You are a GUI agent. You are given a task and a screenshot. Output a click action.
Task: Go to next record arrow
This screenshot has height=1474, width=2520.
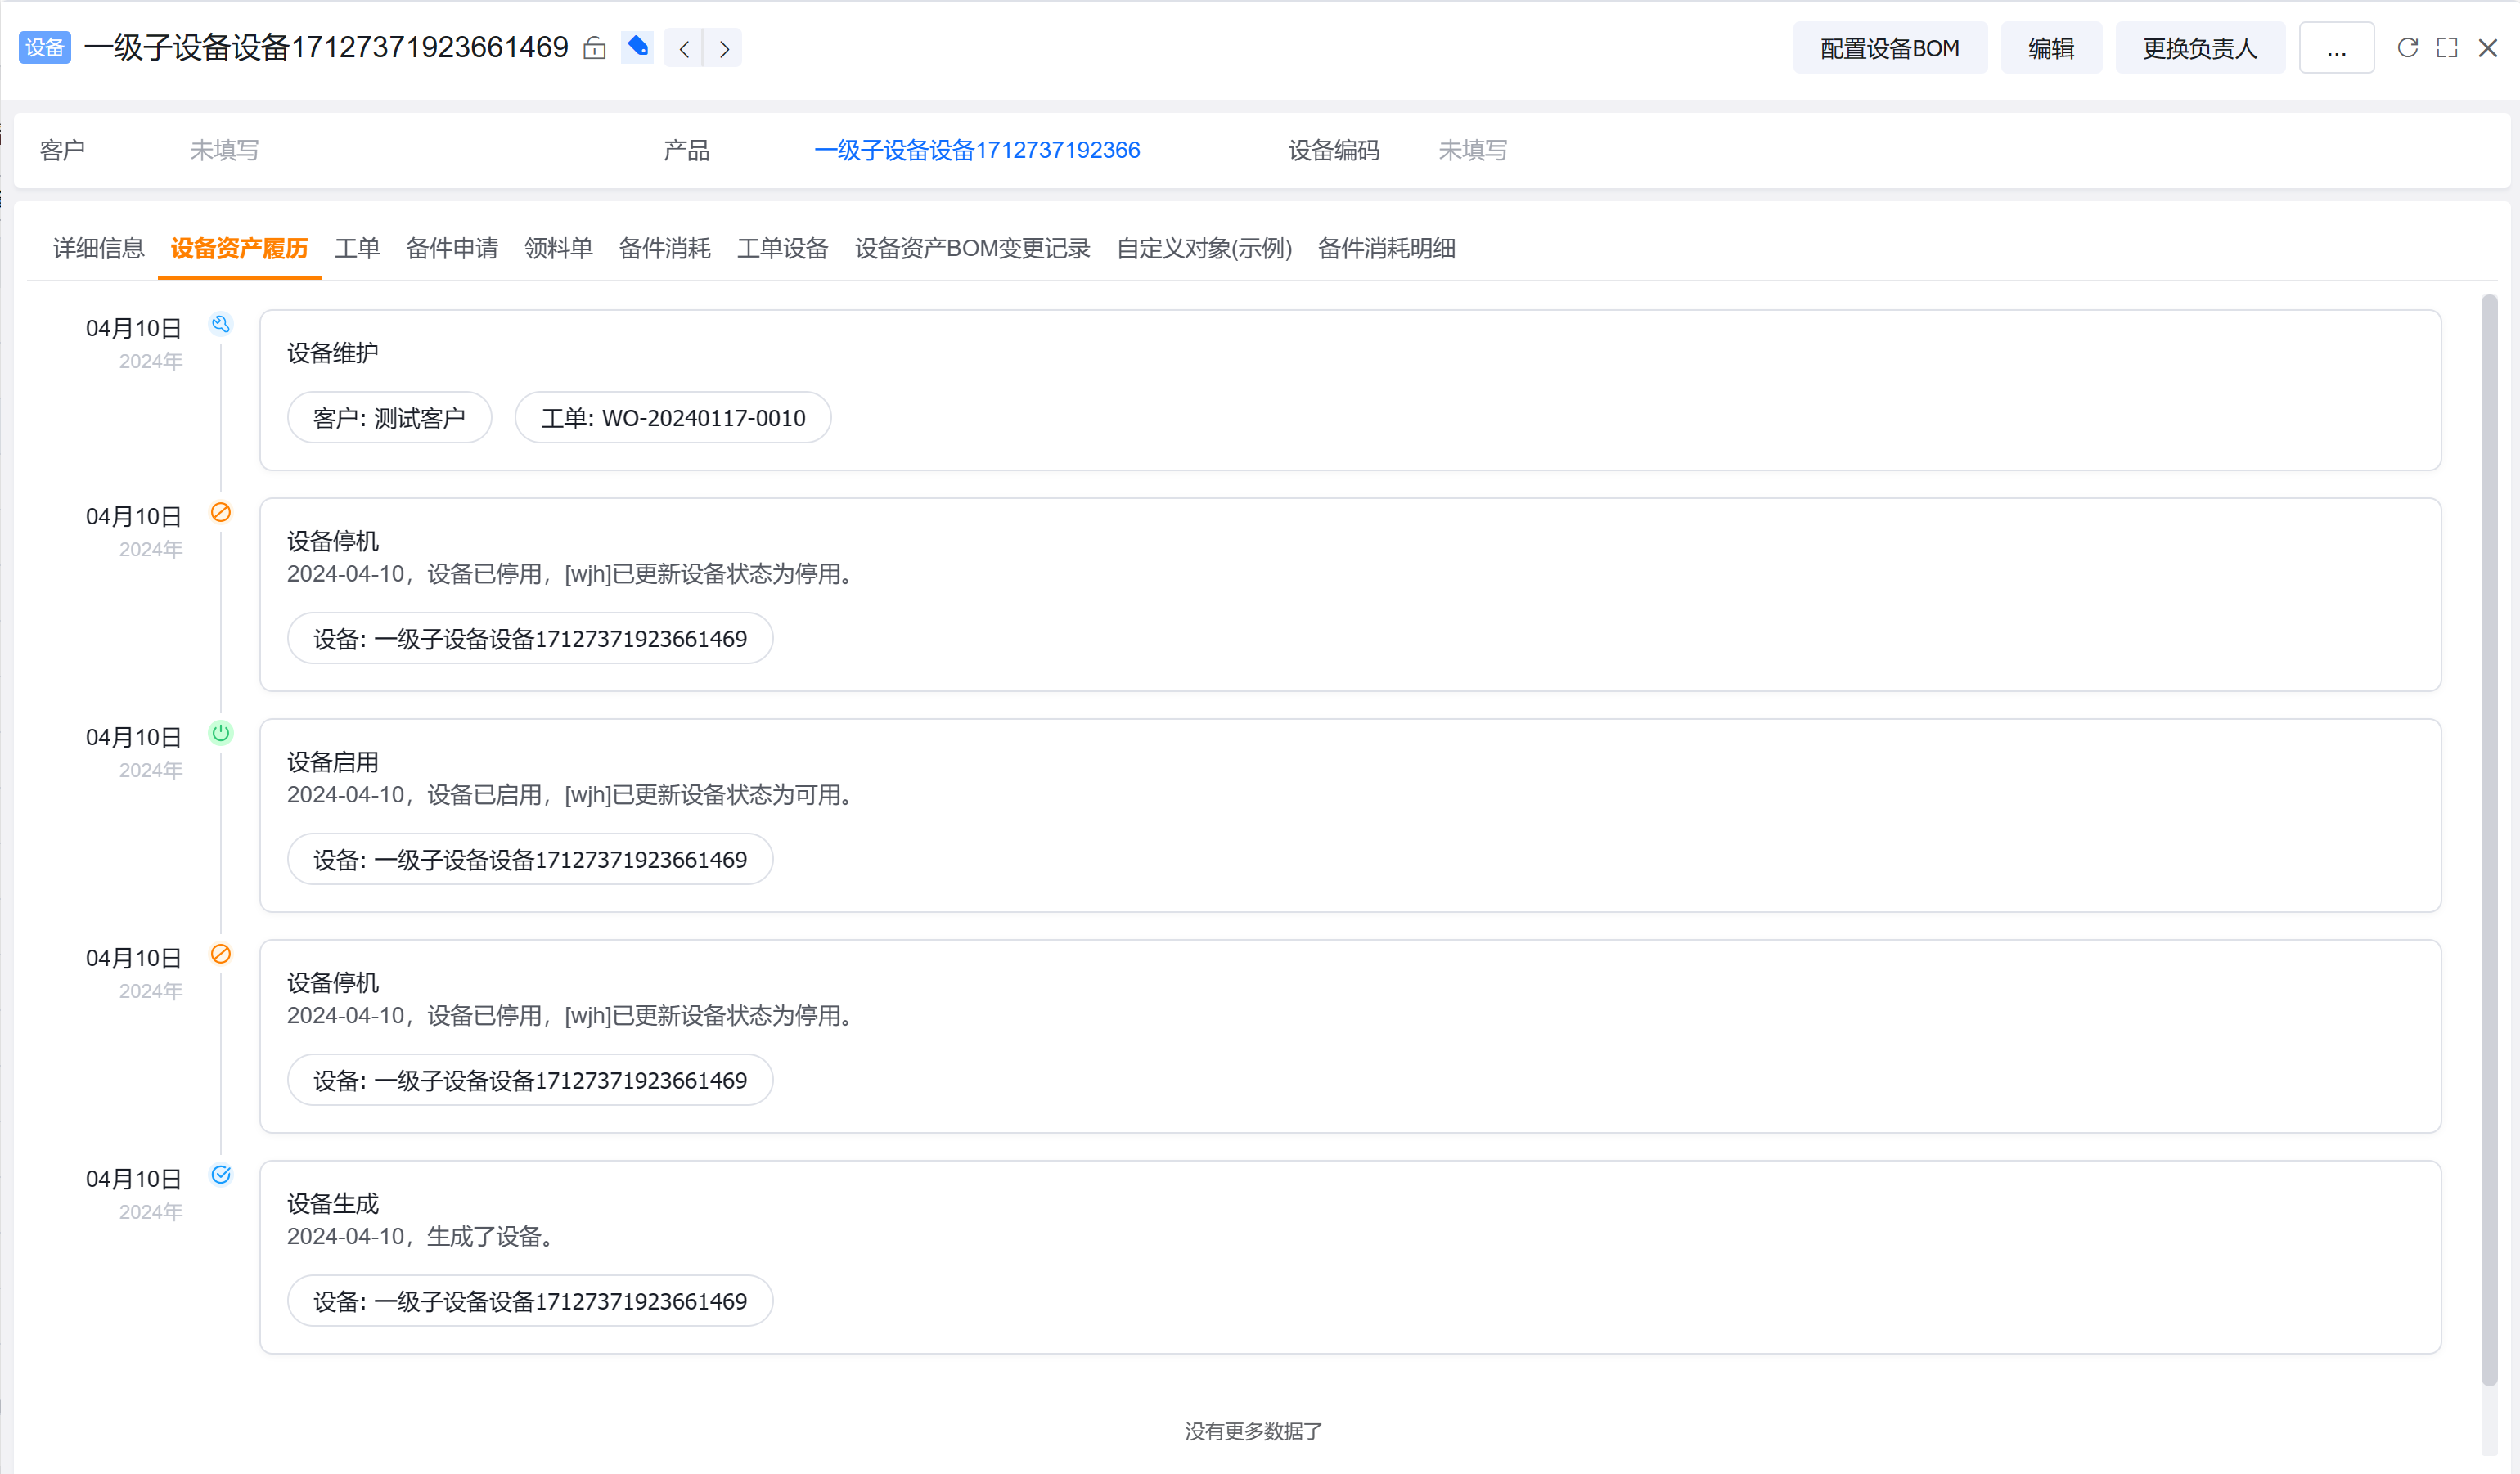[724, 48]
